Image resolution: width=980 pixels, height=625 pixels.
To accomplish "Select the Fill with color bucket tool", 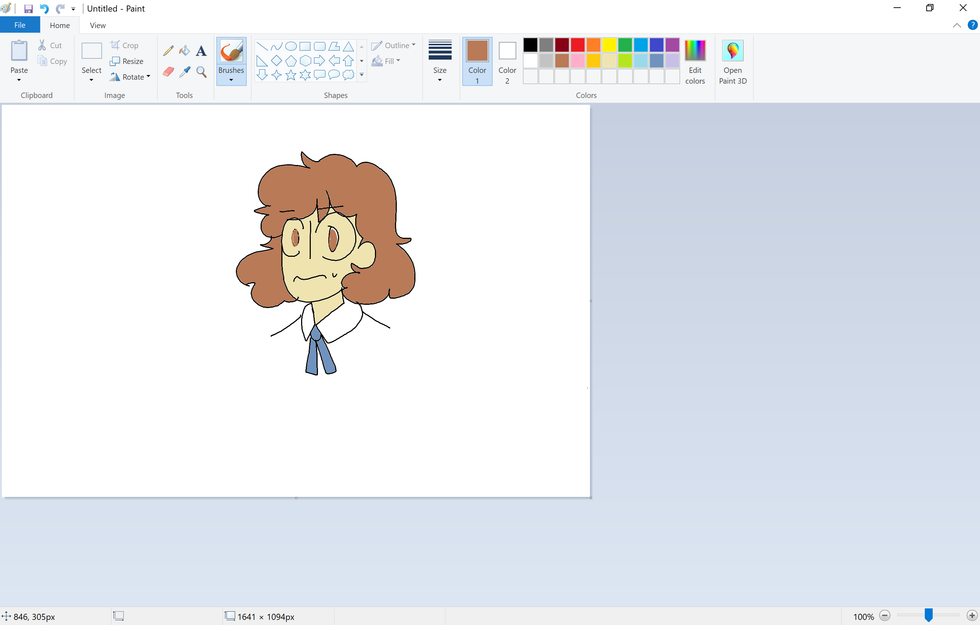I will click(x=184, y=50).
